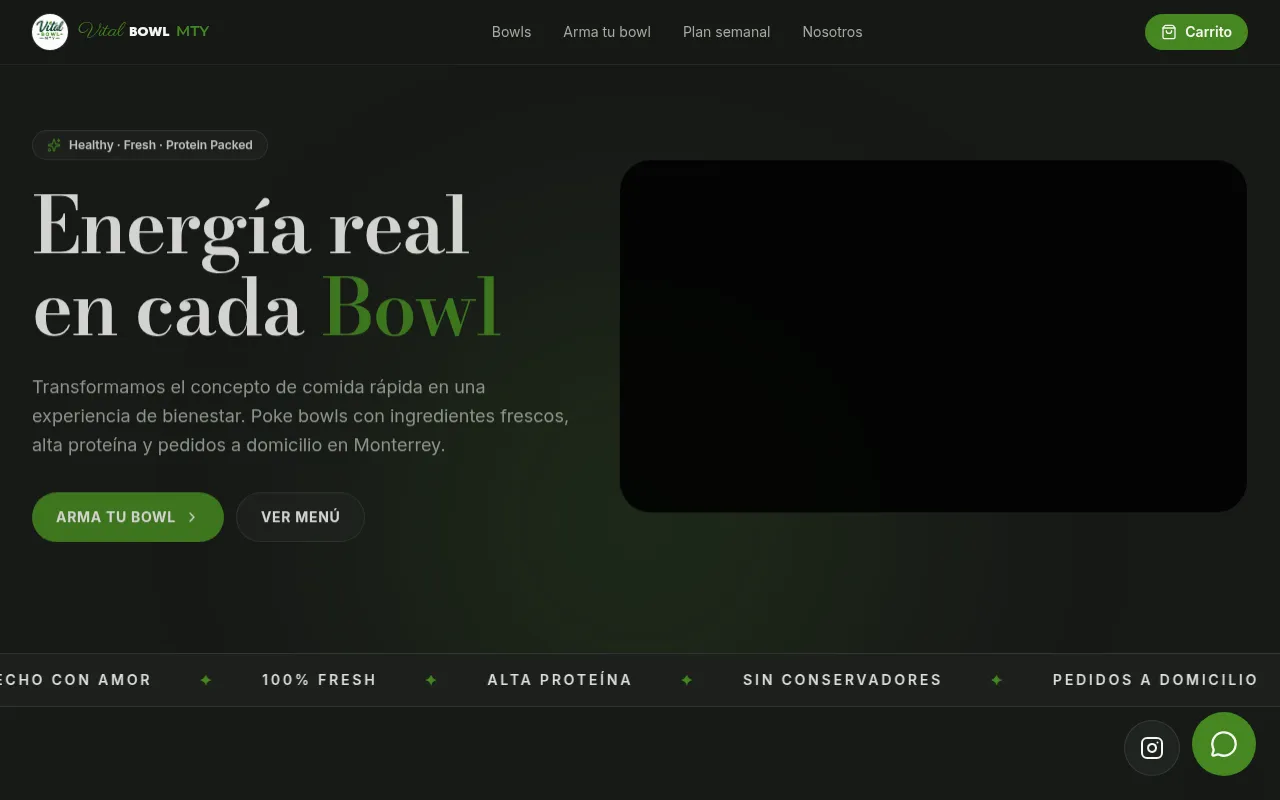Click the green word Bowl in the headline

tap(411, 309)
